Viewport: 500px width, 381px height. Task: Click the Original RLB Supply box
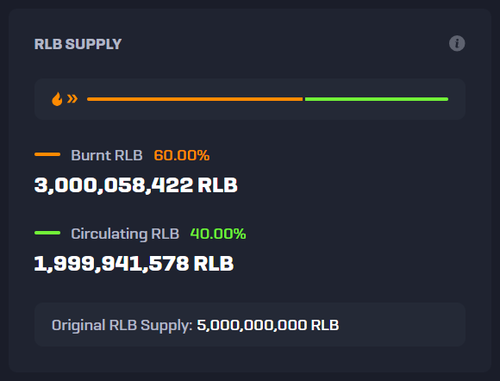click(x=250, y=325)
